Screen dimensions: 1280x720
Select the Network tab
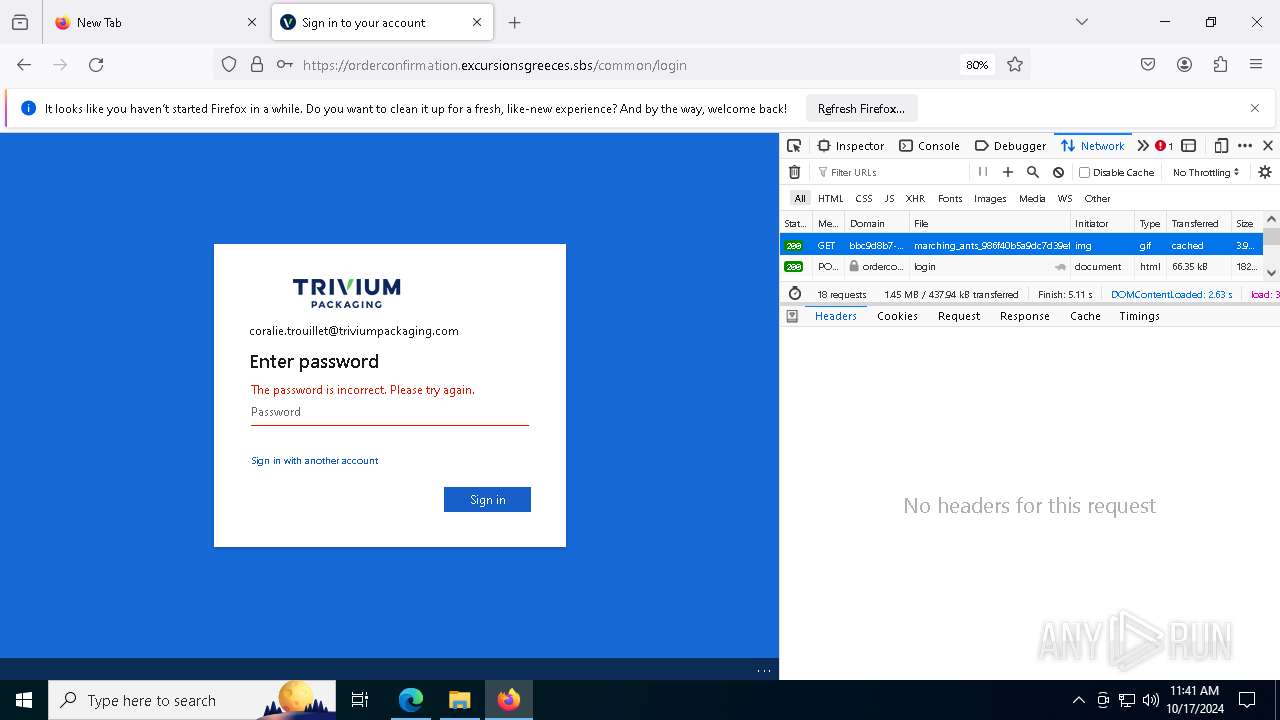pyautogui.click(x=1093, y=145)
